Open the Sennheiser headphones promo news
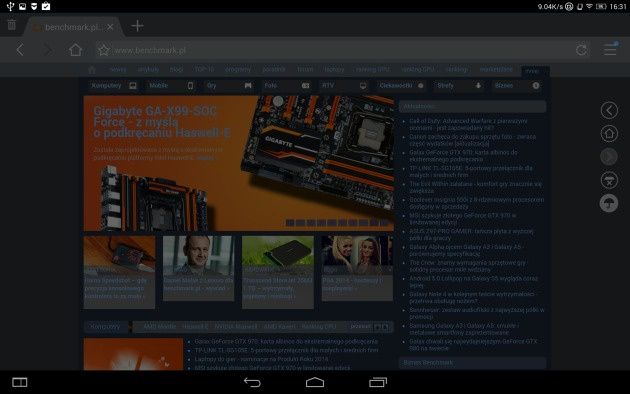This screenshot has height=394, width=630. tap(477, 313)
